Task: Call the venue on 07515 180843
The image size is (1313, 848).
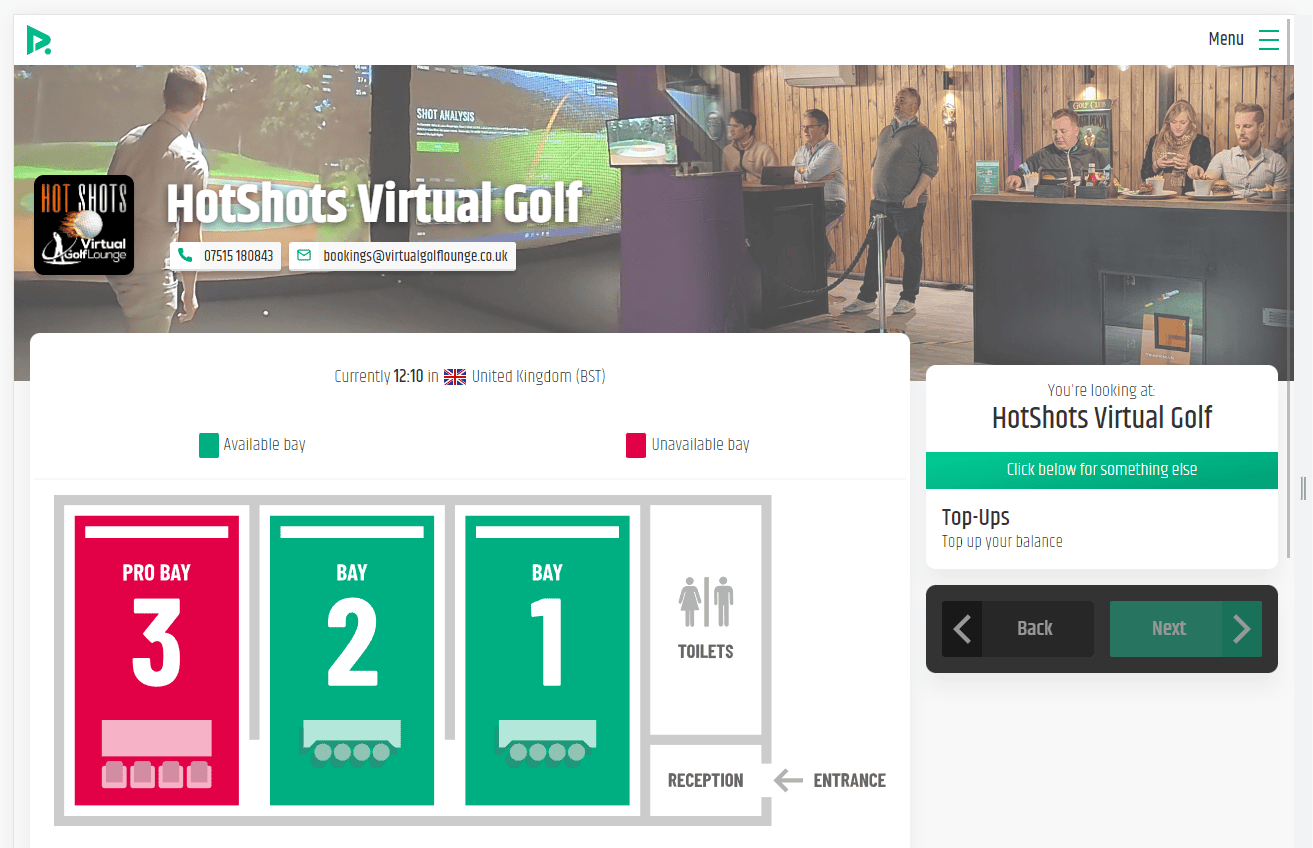Action: (x=226, y=256)
